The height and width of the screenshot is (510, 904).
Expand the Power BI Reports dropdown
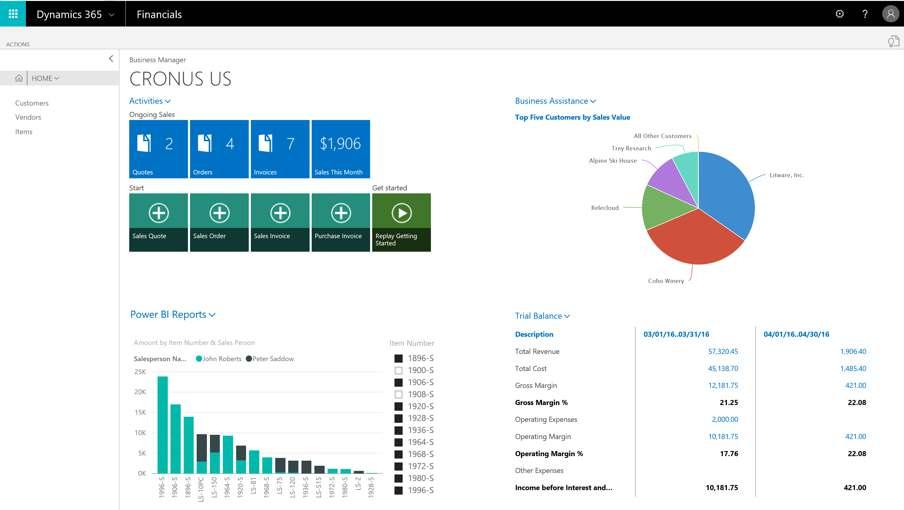[172, 315]
